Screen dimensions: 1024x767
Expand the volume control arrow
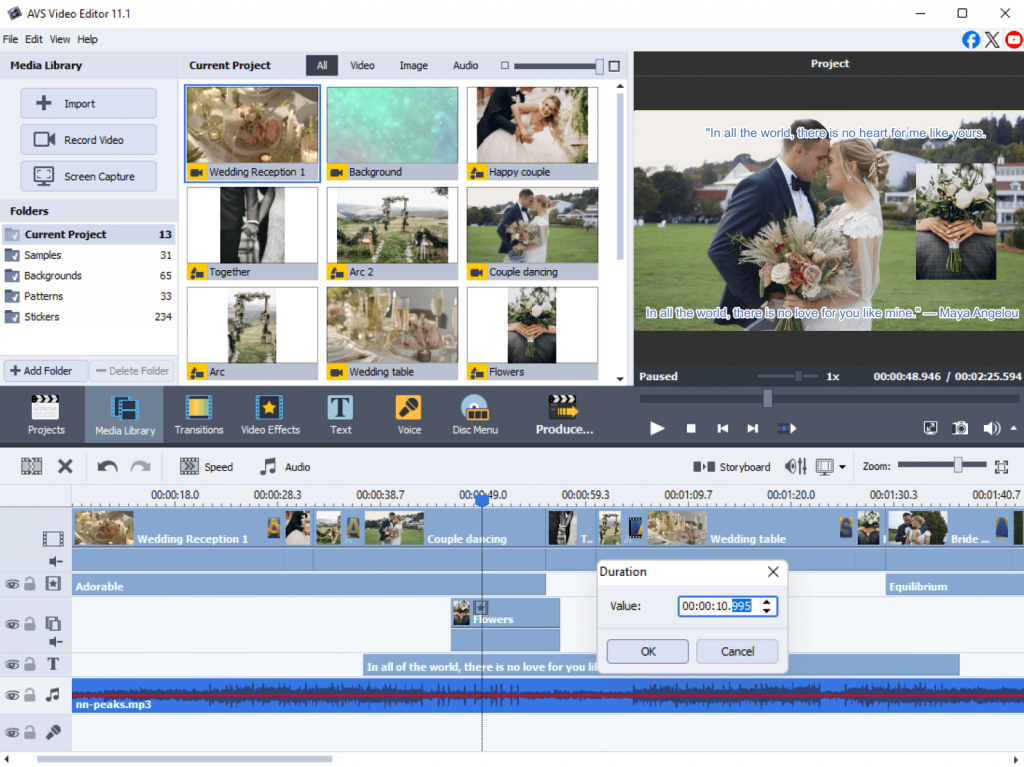(x=1014, y=428)
